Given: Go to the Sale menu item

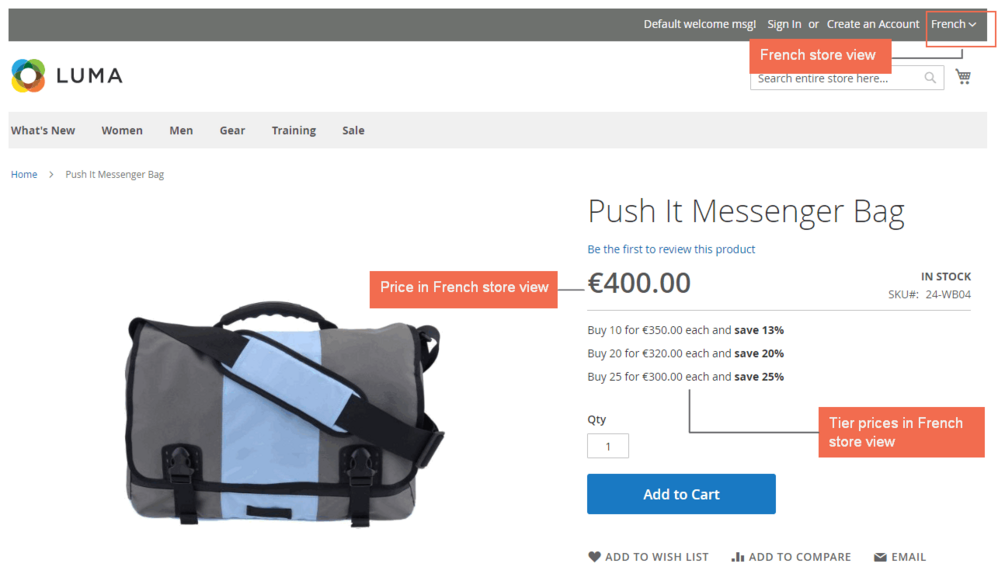Looking at the screenshot, I should tap(353, 130).
